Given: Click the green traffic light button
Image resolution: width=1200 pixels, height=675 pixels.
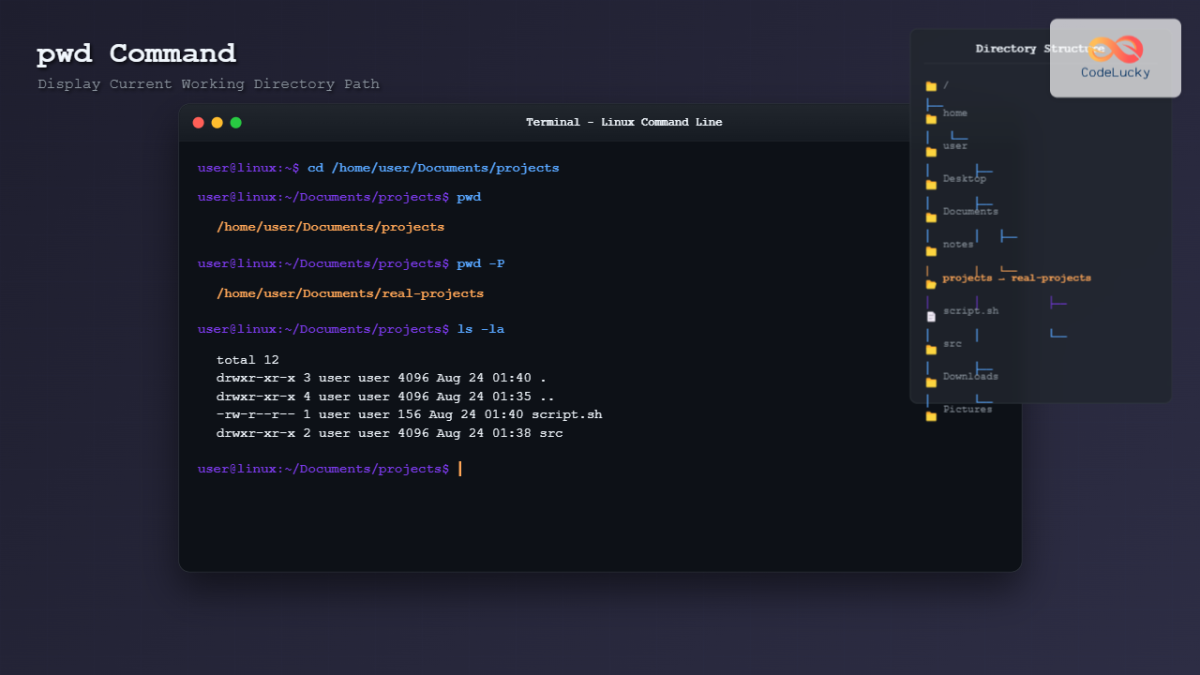Looking at the screenshot, I should (236, 122).
